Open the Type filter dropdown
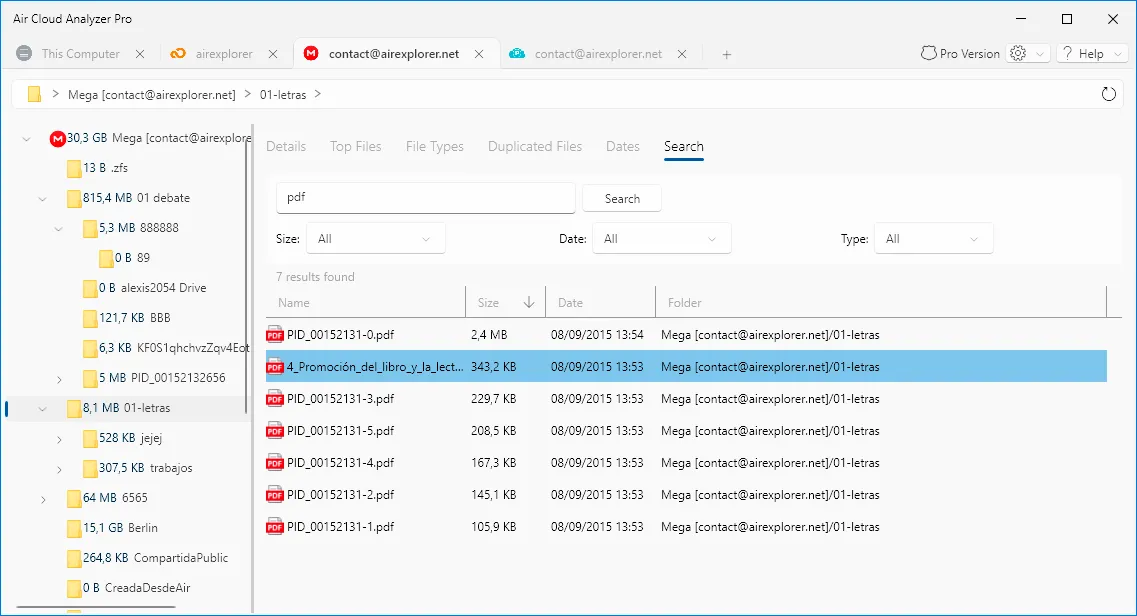The height and width of the screenshot is (616, 1137). coord(934,238)
